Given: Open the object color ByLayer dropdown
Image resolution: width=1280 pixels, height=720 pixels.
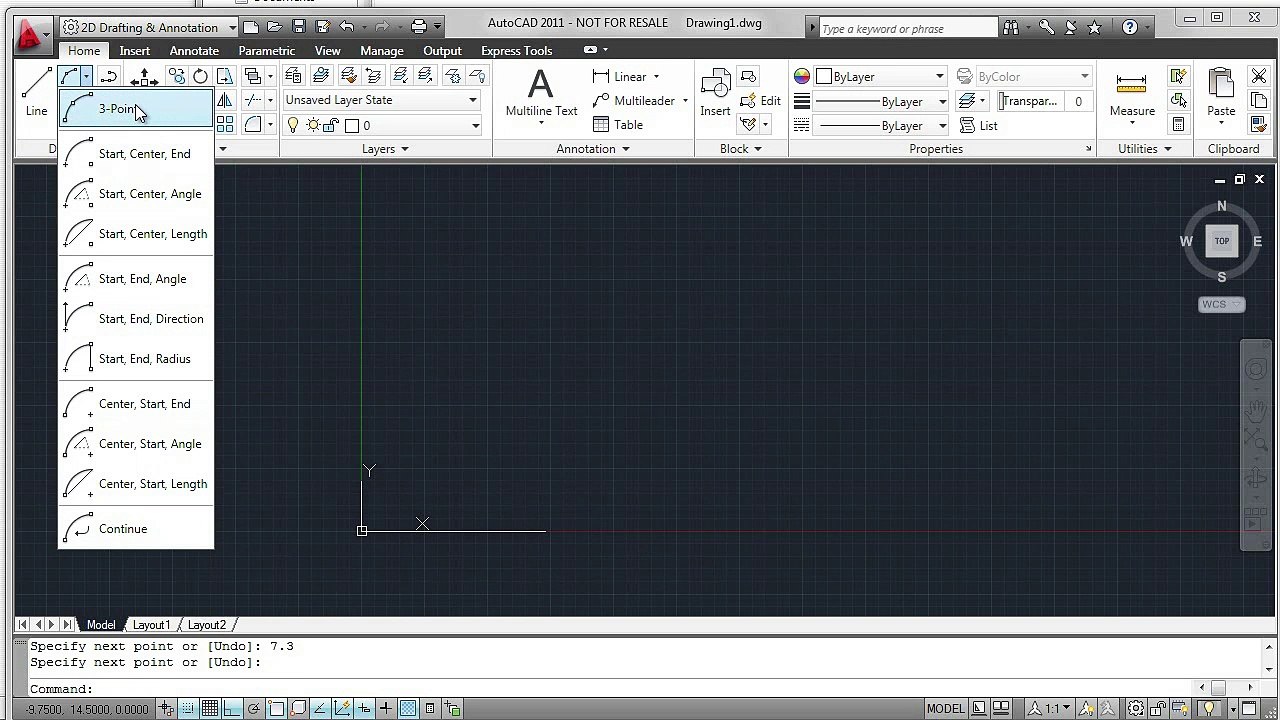Looking at the screenshot, I should (881, 76).
